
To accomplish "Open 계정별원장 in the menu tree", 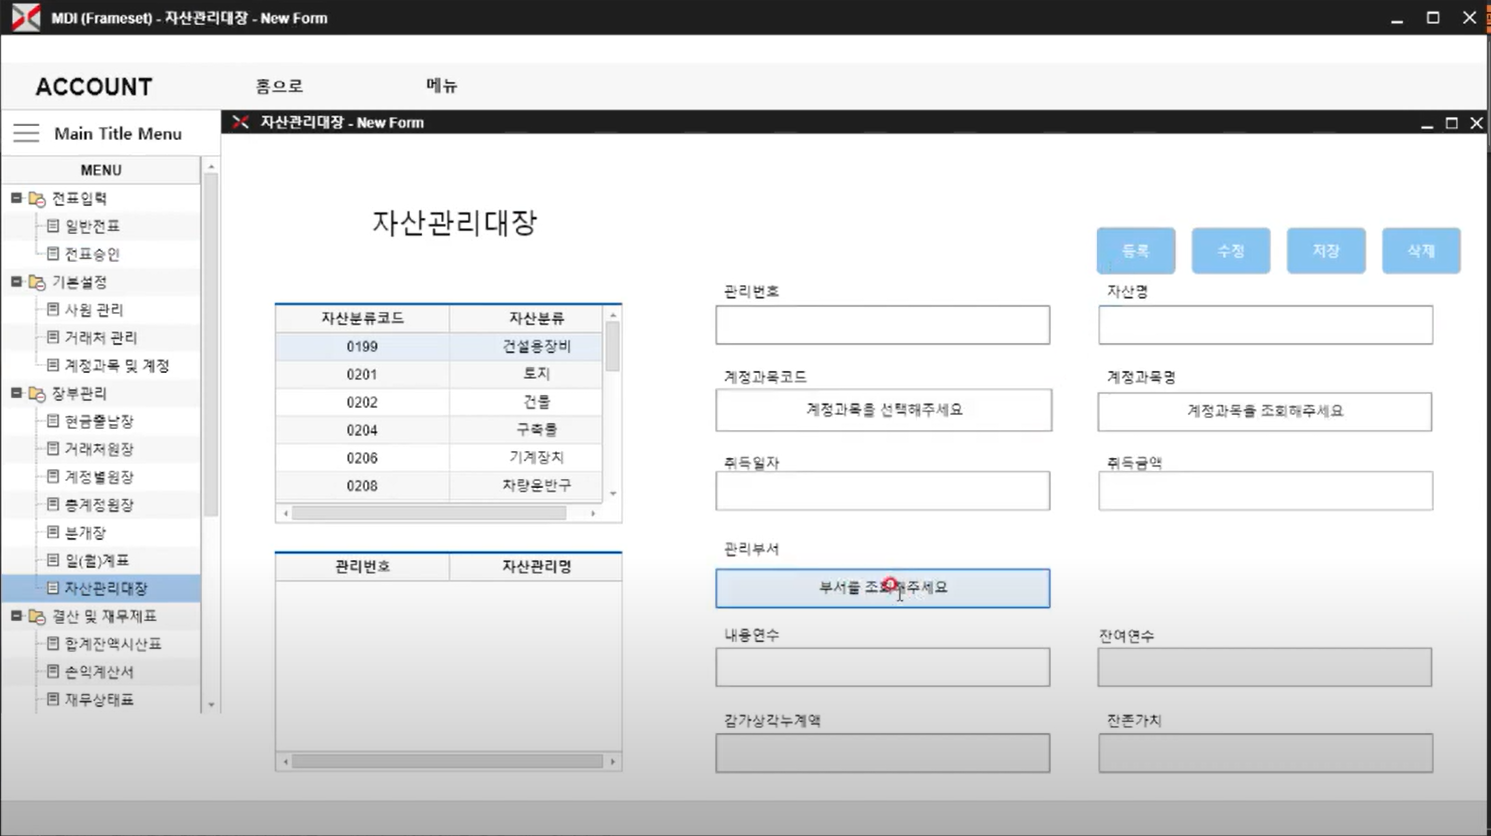I will pyautogui.click(x=99, y=477).
